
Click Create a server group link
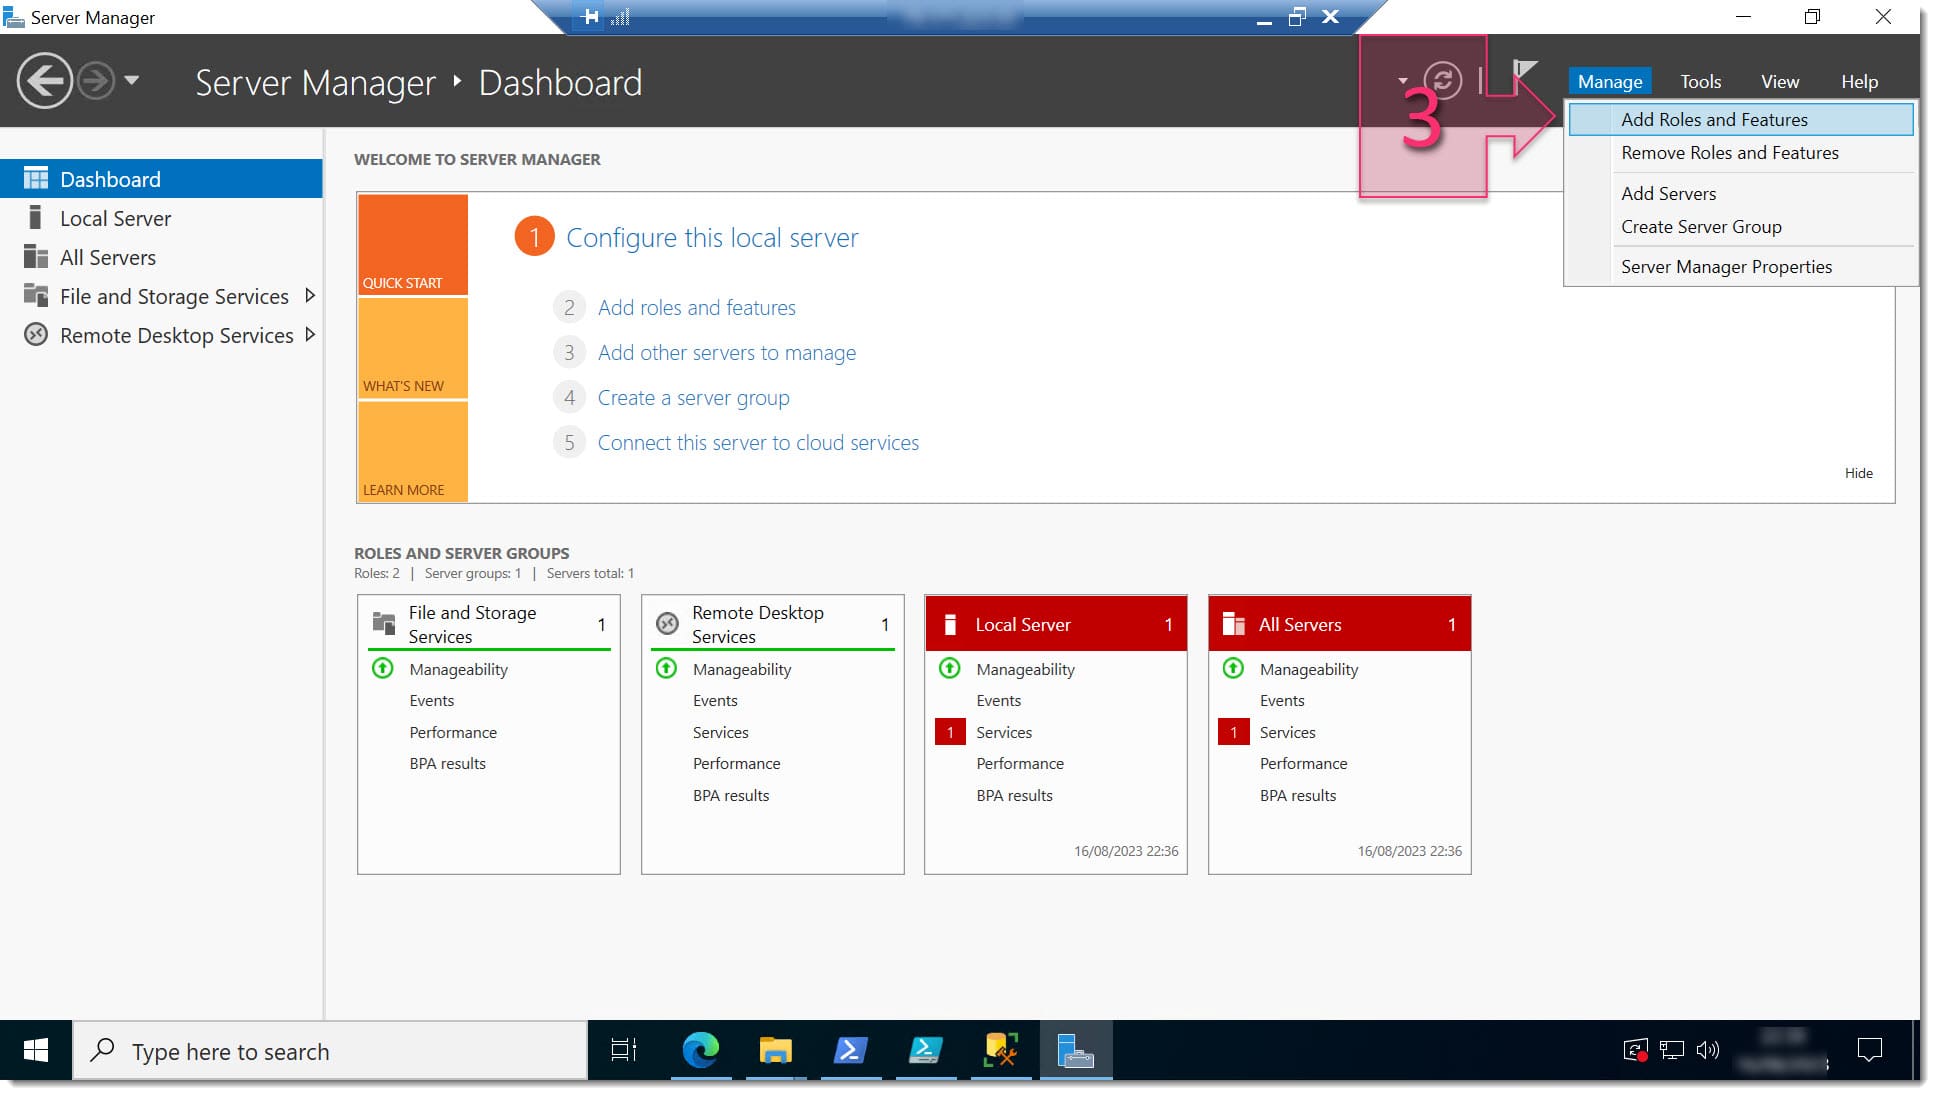[x=693, y=398]
